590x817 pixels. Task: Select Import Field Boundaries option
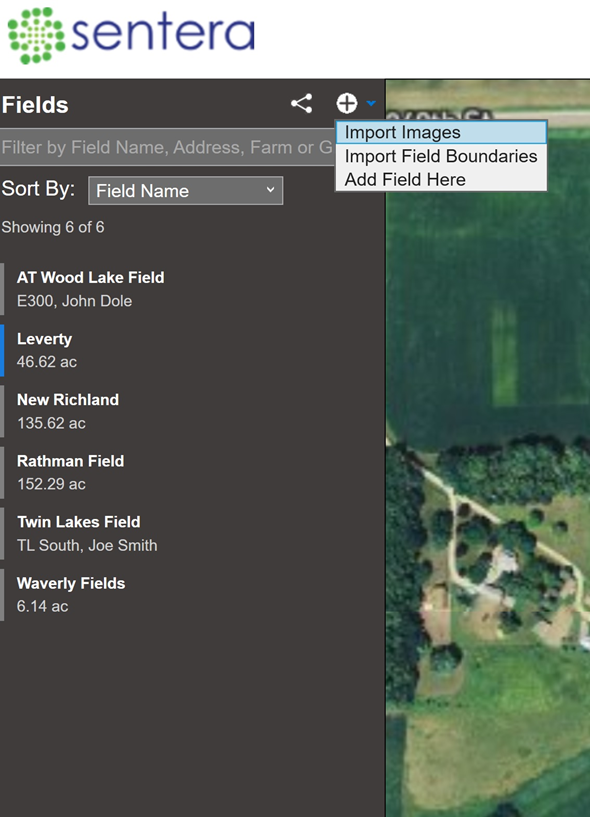[441, 156]
